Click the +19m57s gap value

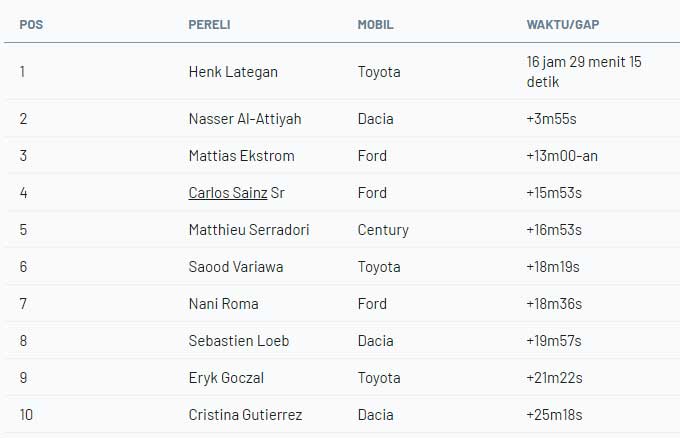(553, 341)
